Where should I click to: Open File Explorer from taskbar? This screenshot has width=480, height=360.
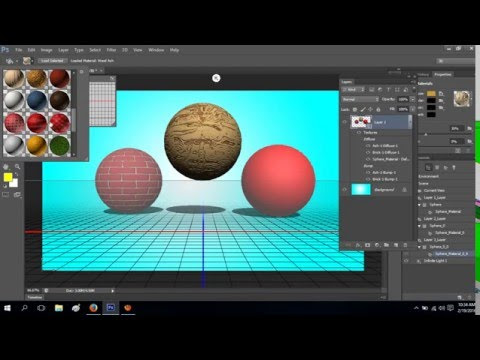click(59, 308)
